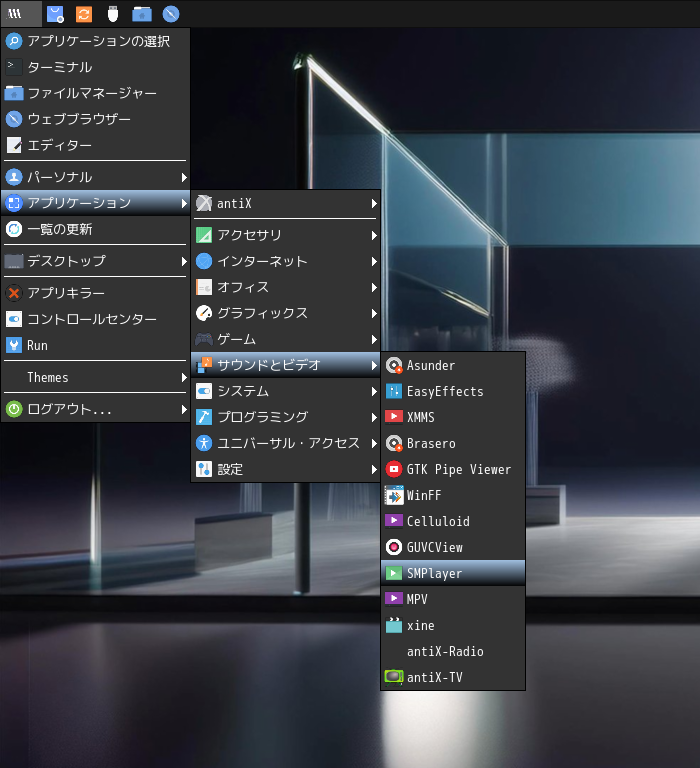The height and width of the screenshot is (768, 700).
Task: Launch SMPlayer from the submenu
Action: point(434,573)
